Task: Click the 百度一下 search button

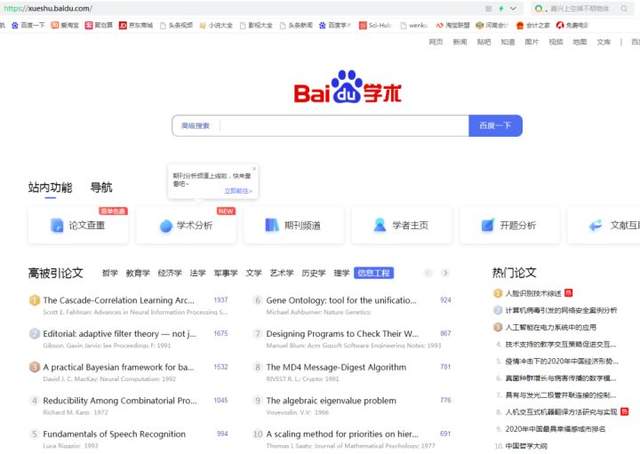Action: (495, 125)
